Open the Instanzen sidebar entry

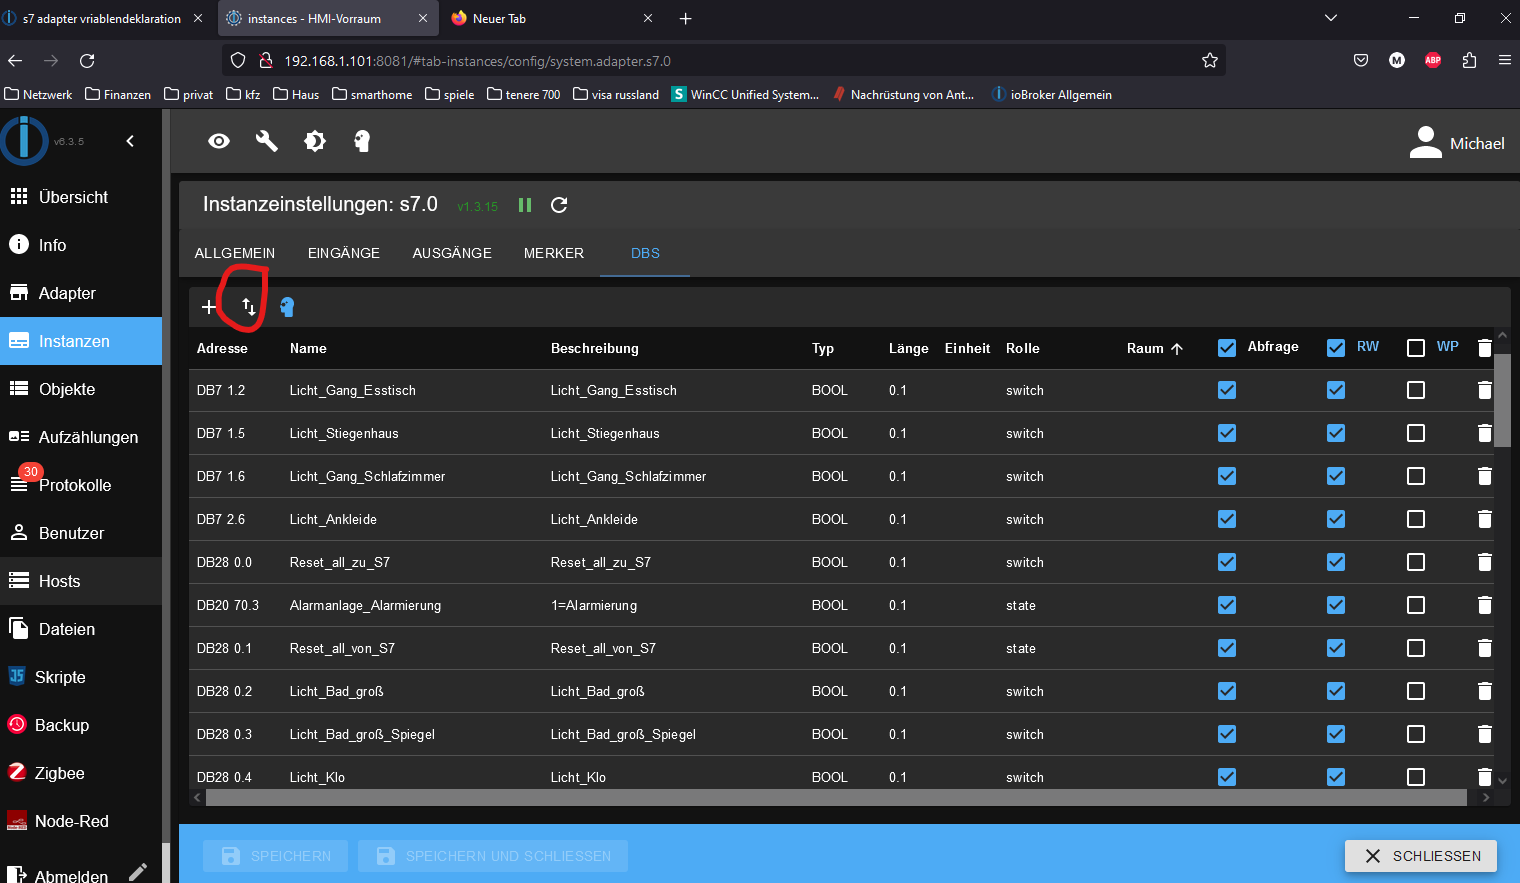[81, 341]
